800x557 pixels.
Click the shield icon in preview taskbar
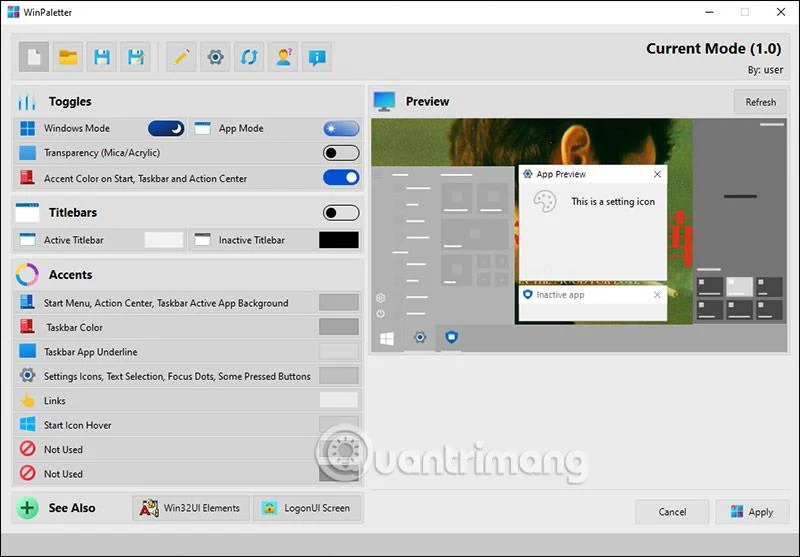coord(452,337)
